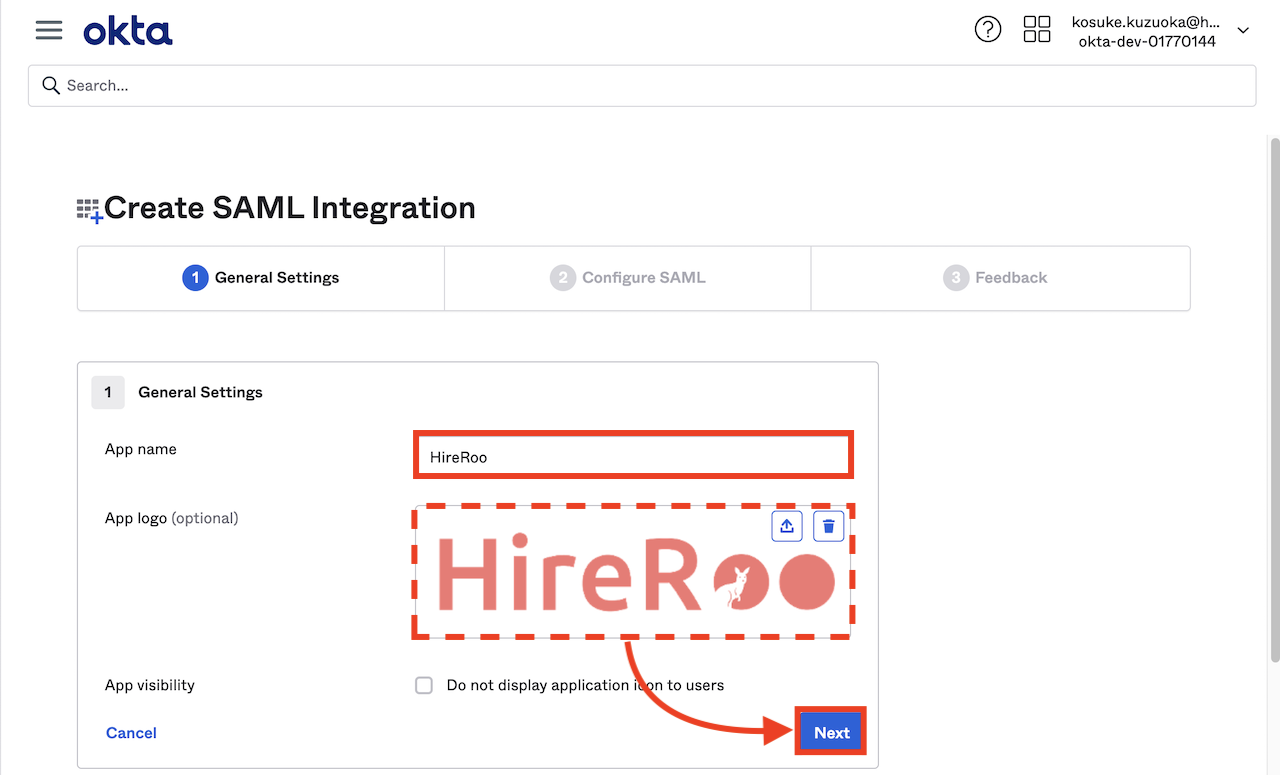
Task: Open the kosuke.kuzuoka account menu
Action: tap(1146, 31)
